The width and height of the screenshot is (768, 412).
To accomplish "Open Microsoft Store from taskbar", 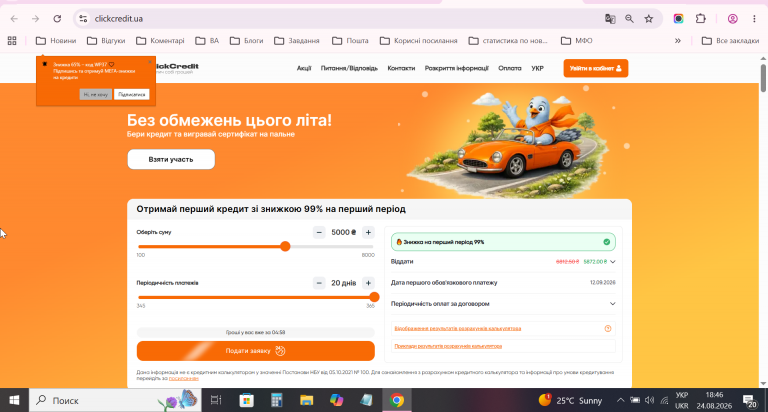I will point(246,400).
